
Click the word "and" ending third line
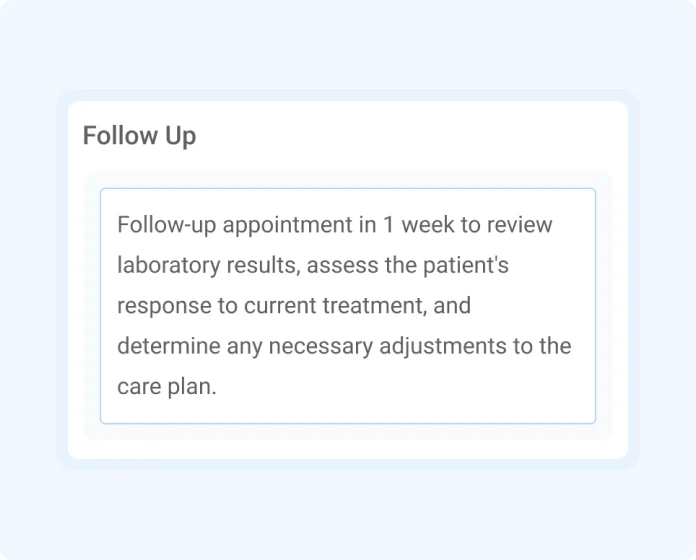pyautogui.click(x=452, y=306)
